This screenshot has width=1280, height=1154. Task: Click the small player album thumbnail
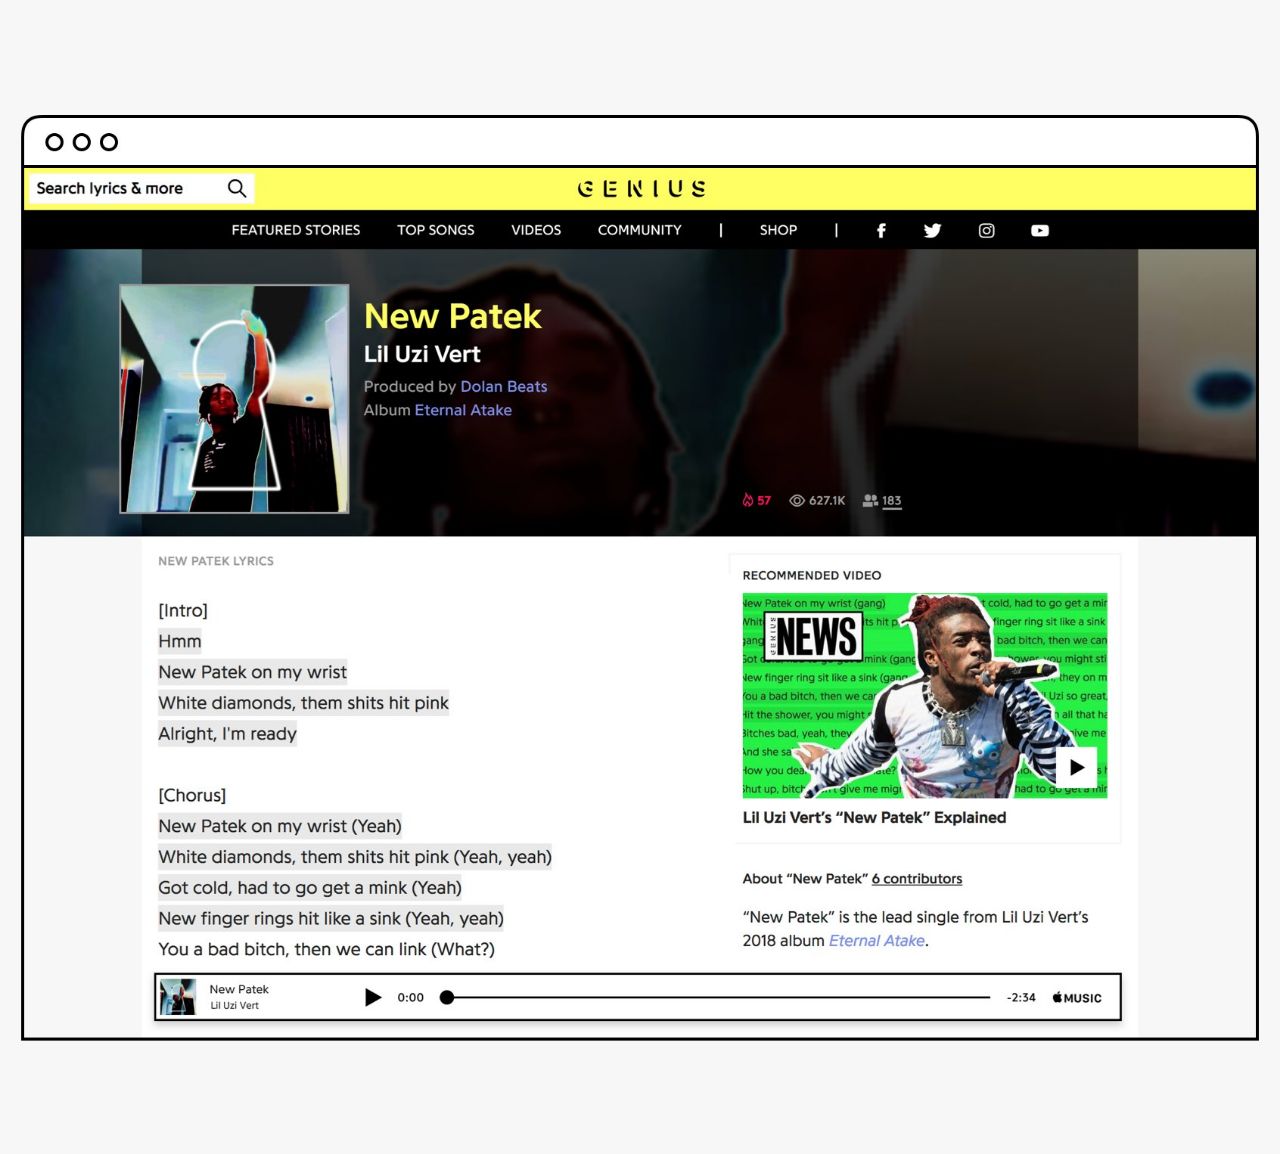point(178,997)
